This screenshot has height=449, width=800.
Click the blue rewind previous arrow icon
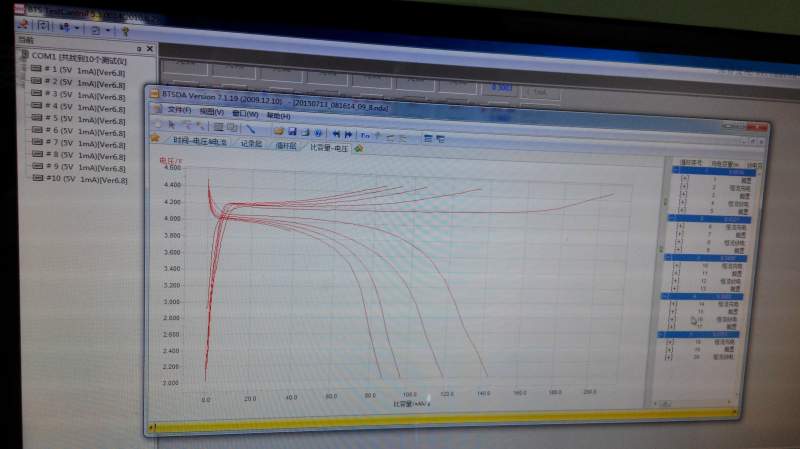coord(336,134)
